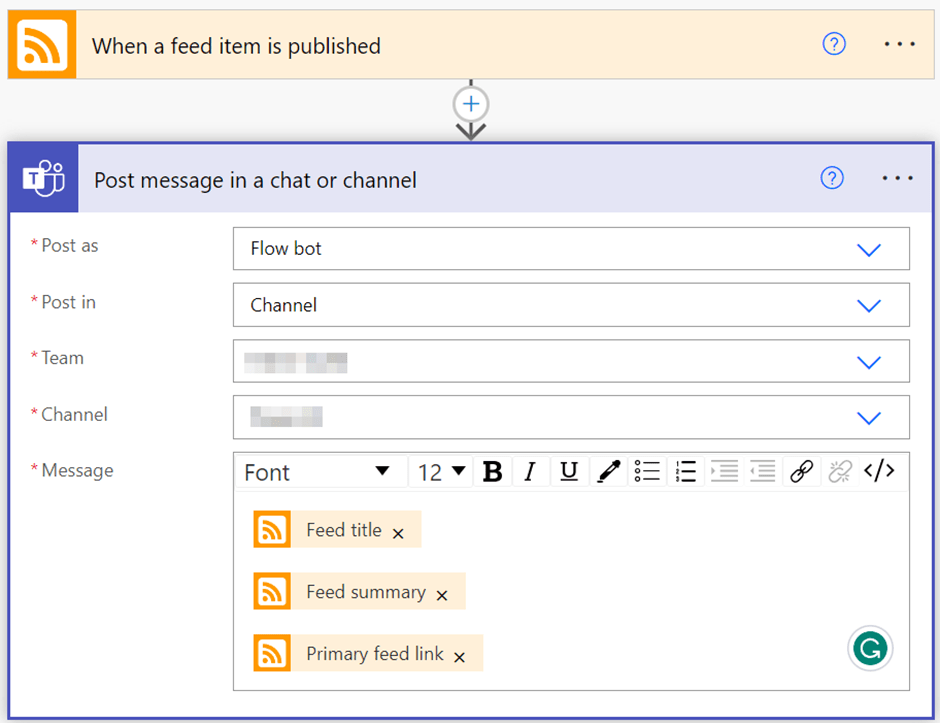Open the font size dropdown

tap(440, 471)
